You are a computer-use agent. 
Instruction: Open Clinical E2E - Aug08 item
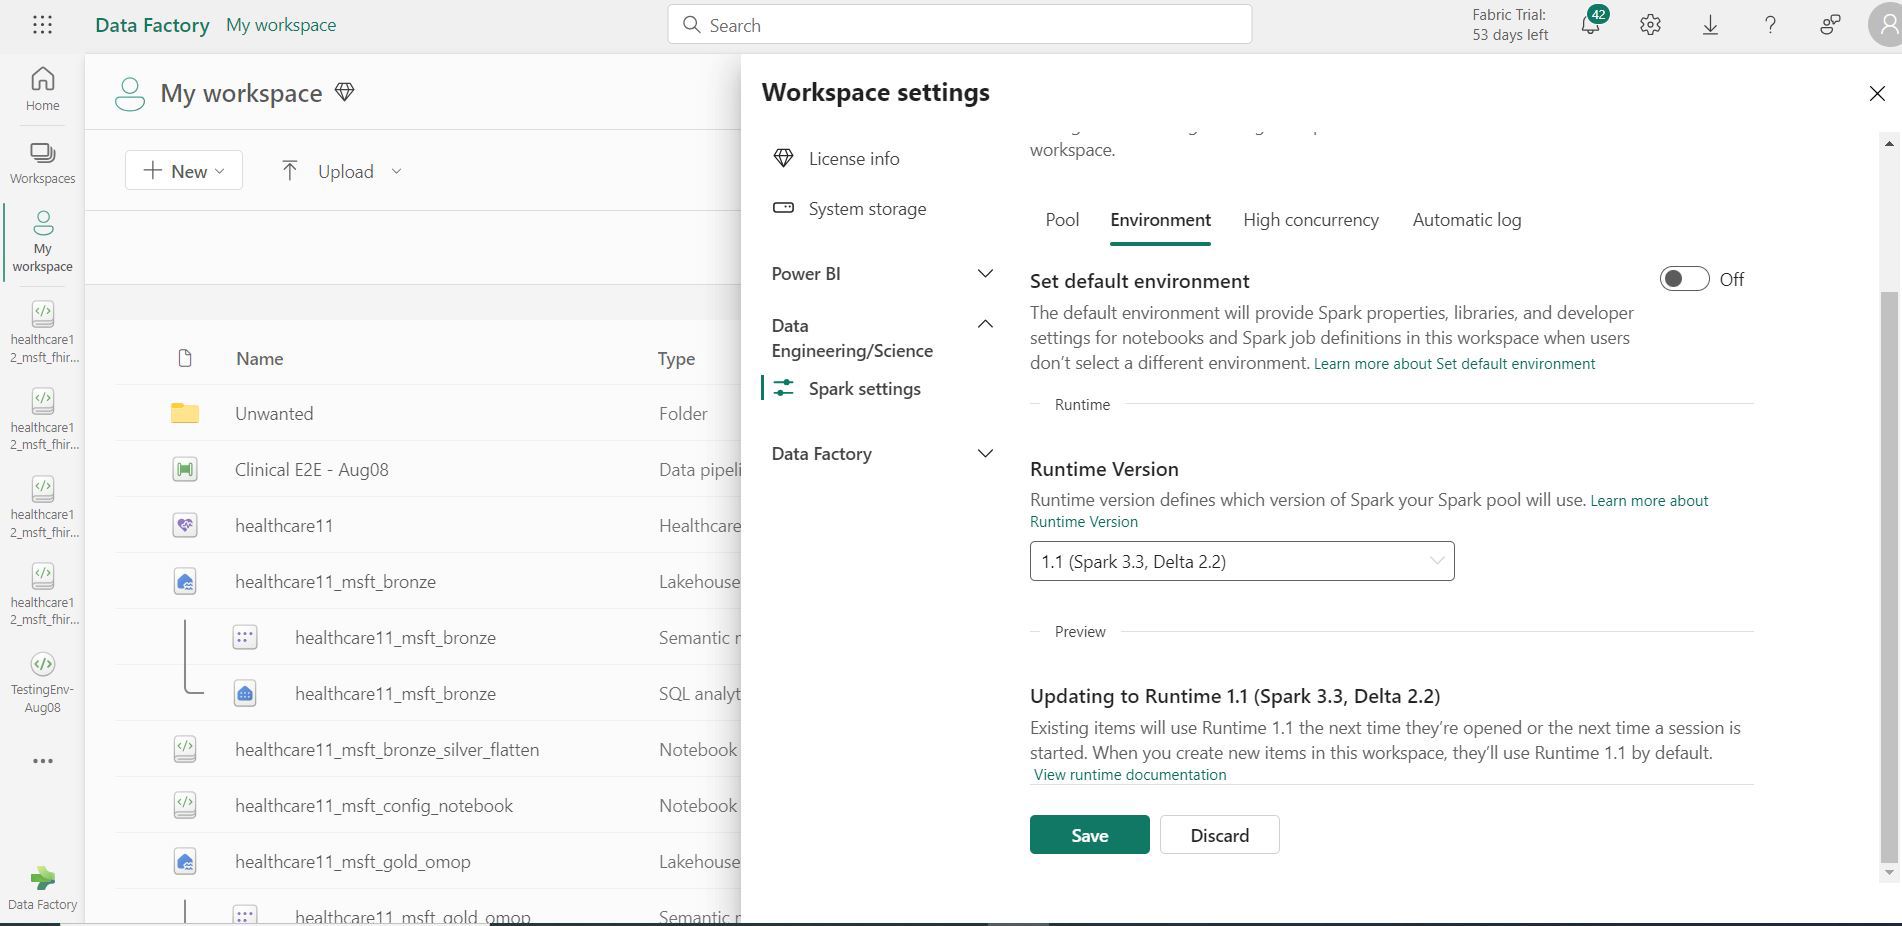pyautogui.click(x=311, y=469)
